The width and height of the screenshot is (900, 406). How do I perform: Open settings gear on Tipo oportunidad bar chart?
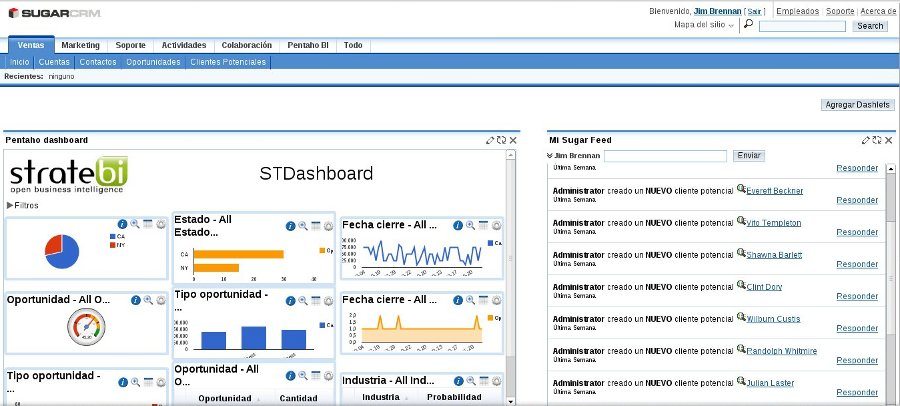pos(329,300)
